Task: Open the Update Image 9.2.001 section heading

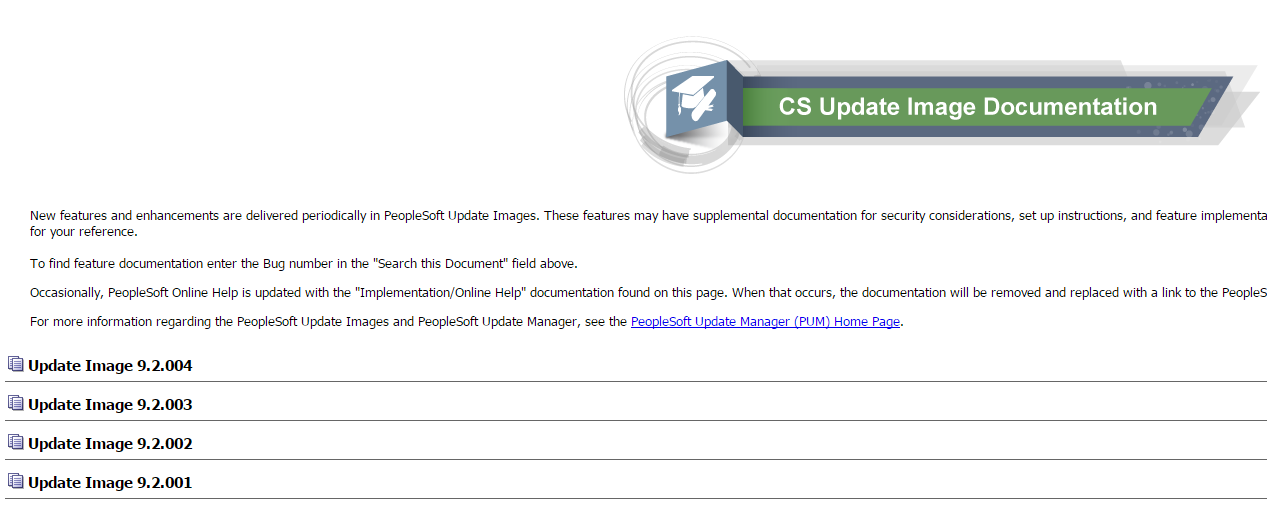Action: click(x=110, y=483)
